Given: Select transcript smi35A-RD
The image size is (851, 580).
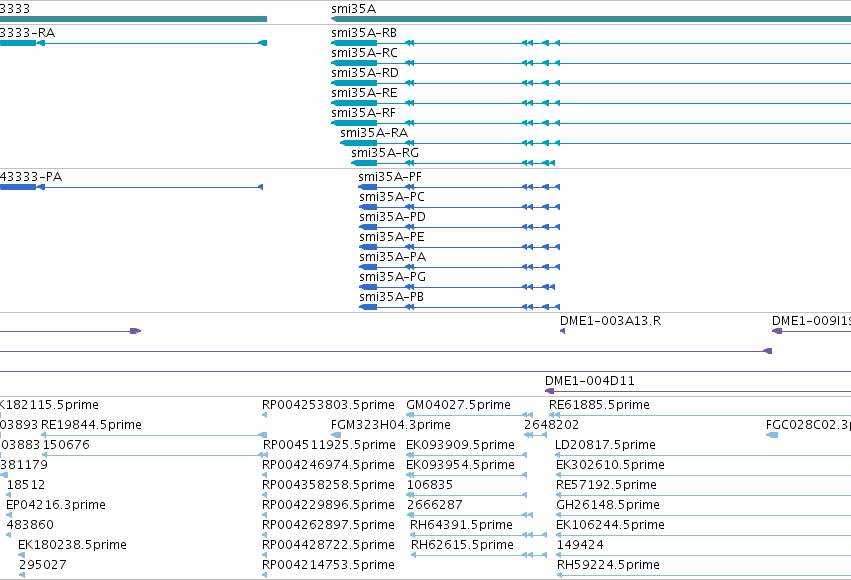Looking at the screenshot, I should pyautogui.click(x=365, y=73).
